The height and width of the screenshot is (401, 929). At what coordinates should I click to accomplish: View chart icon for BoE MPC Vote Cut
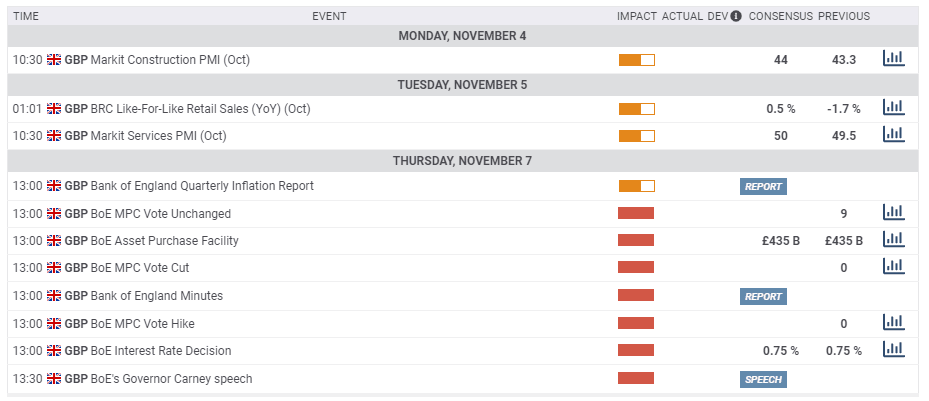pyautogui.click(x=893, y=267)
